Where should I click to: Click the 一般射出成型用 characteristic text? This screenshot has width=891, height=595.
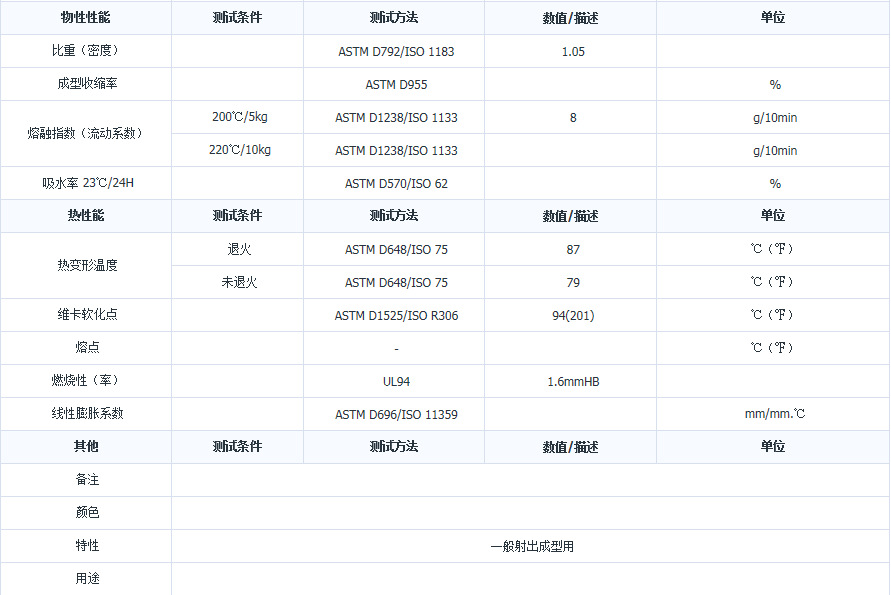(531, 547)
